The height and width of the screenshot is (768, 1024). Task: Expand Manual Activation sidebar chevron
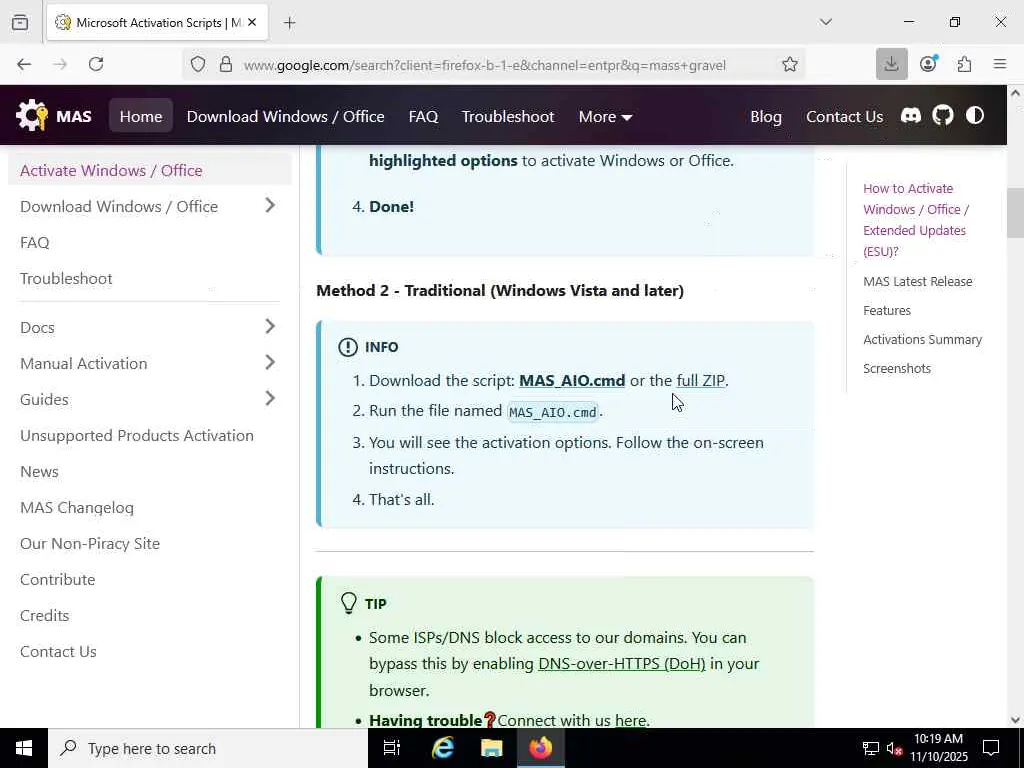click(x=270, y=362)
